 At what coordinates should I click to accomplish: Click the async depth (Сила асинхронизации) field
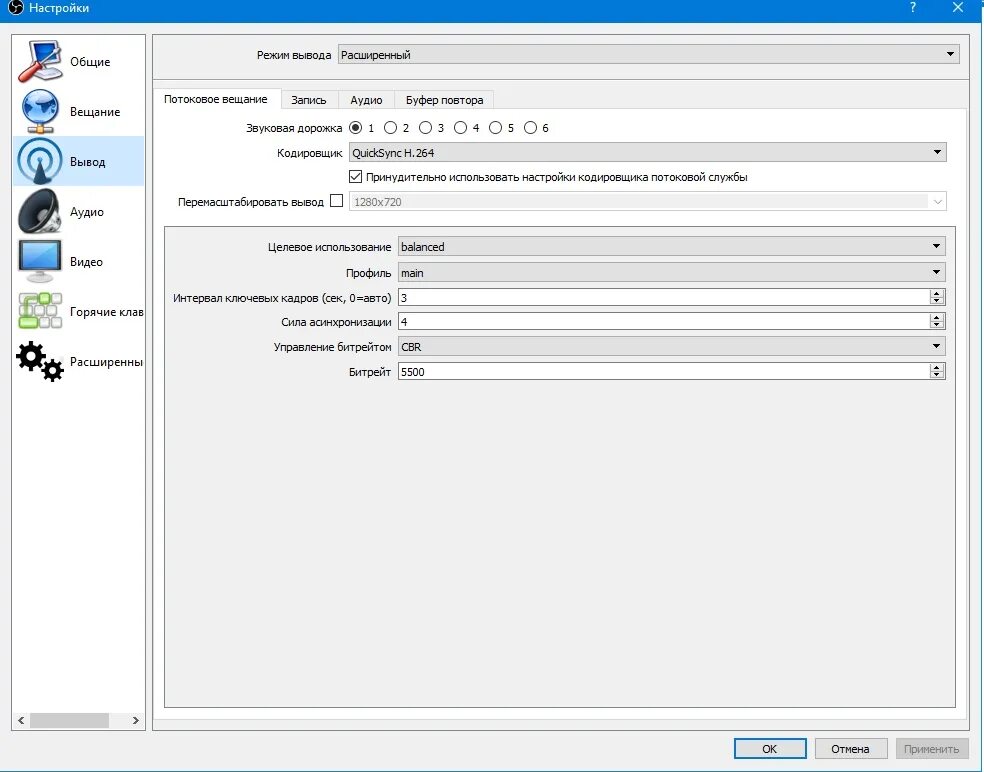(663, 321)
